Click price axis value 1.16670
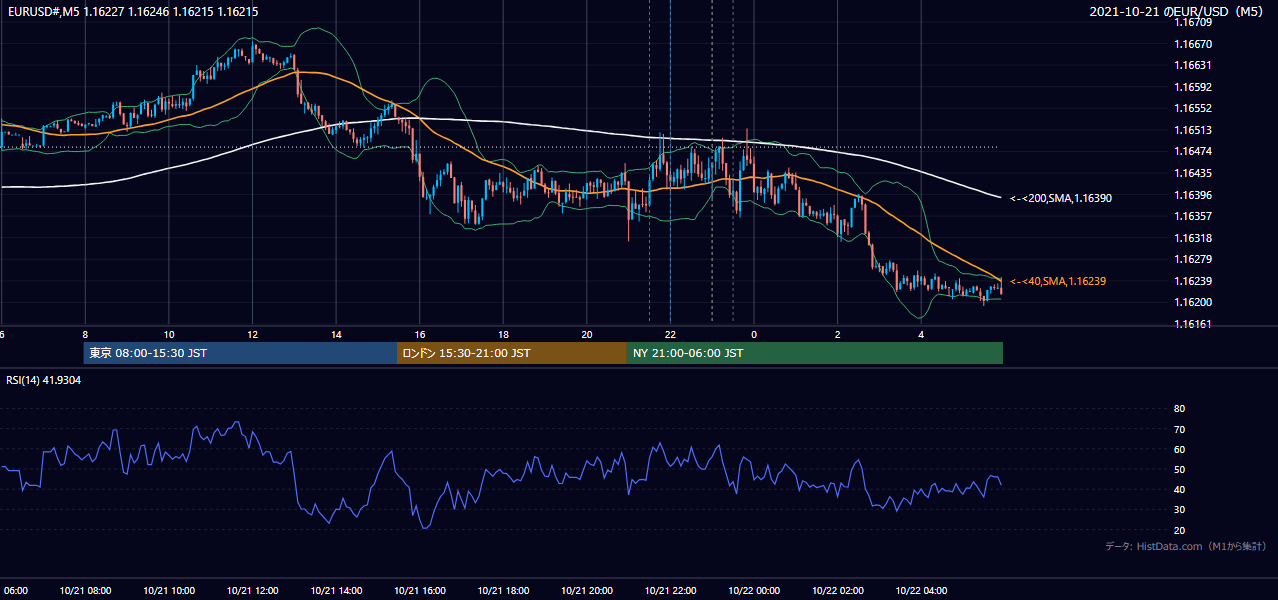 click(x=1194, y=44)
